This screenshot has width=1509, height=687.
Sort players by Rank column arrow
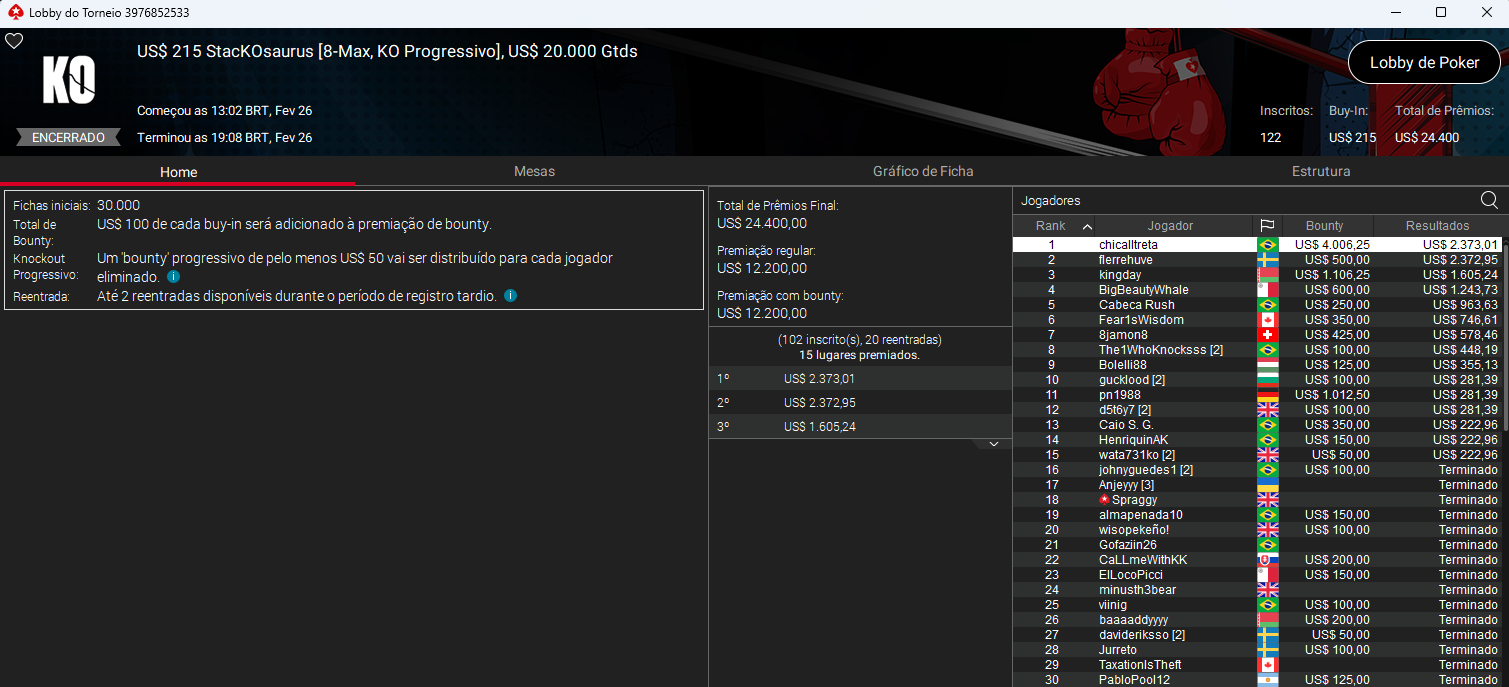[1087, 226]
